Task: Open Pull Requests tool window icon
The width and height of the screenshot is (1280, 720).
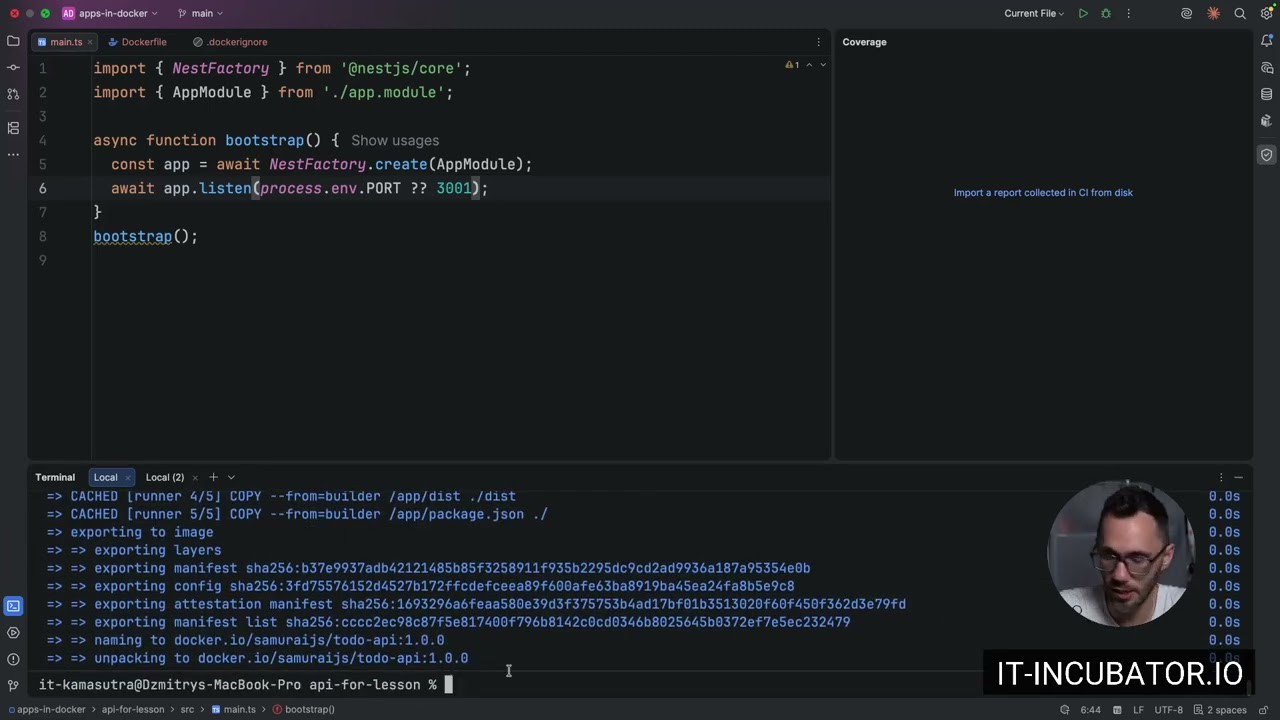Action: click(x=13, y=93)
